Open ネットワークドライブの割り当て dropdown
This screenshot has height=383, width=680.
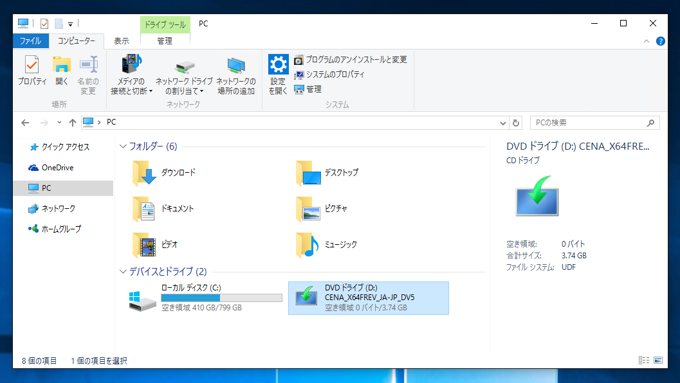184,75
